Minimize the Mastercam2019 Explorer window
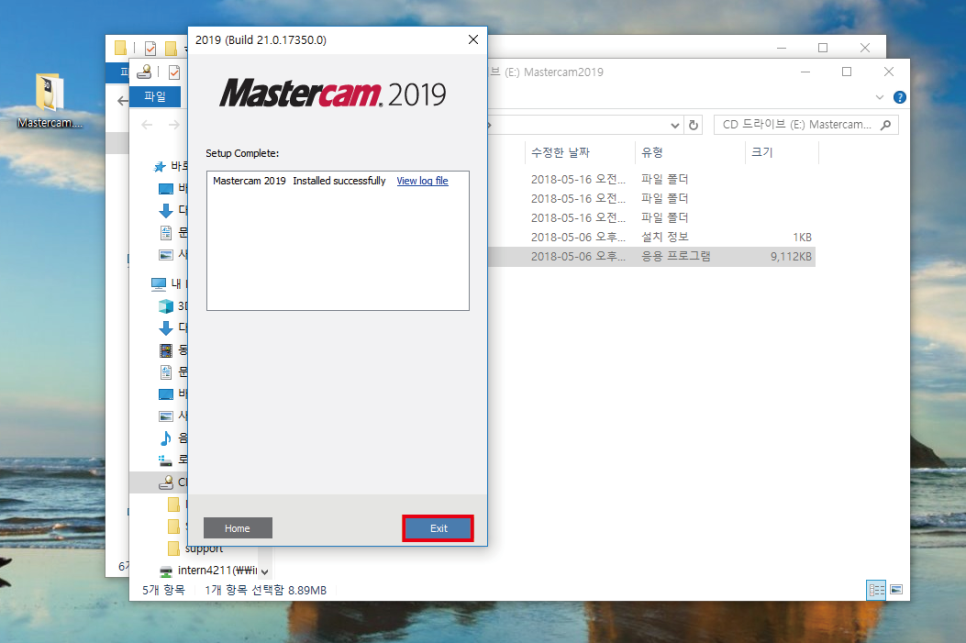This screenshot has height=643, width=966. click(805, 72)
